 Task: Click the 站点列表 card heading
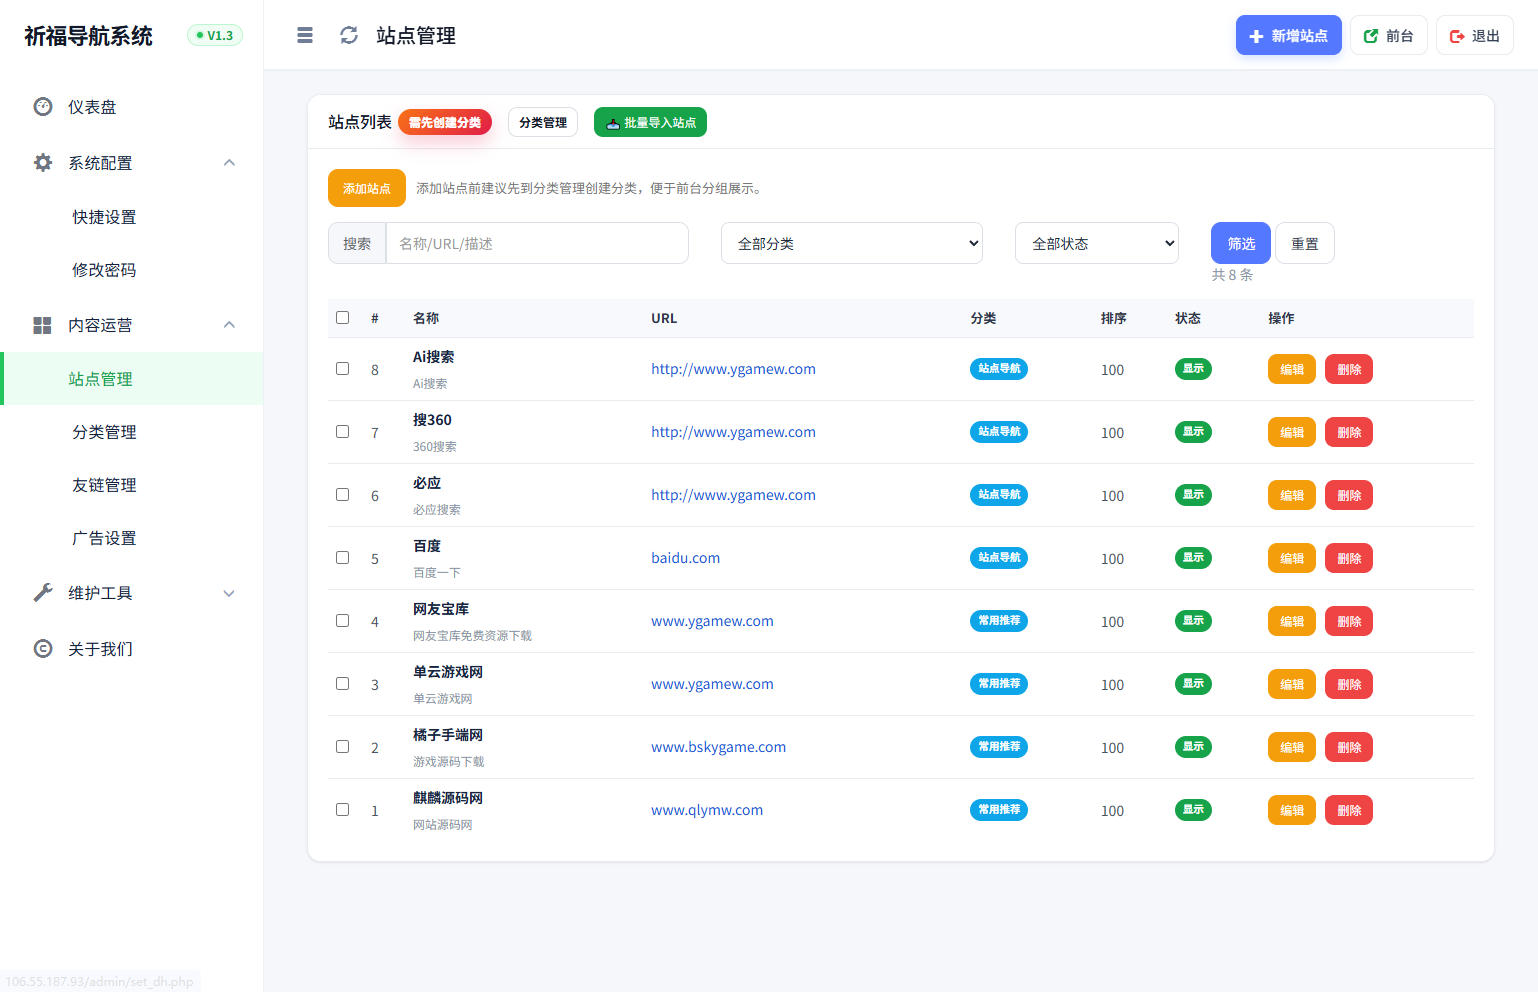(360, 122)
